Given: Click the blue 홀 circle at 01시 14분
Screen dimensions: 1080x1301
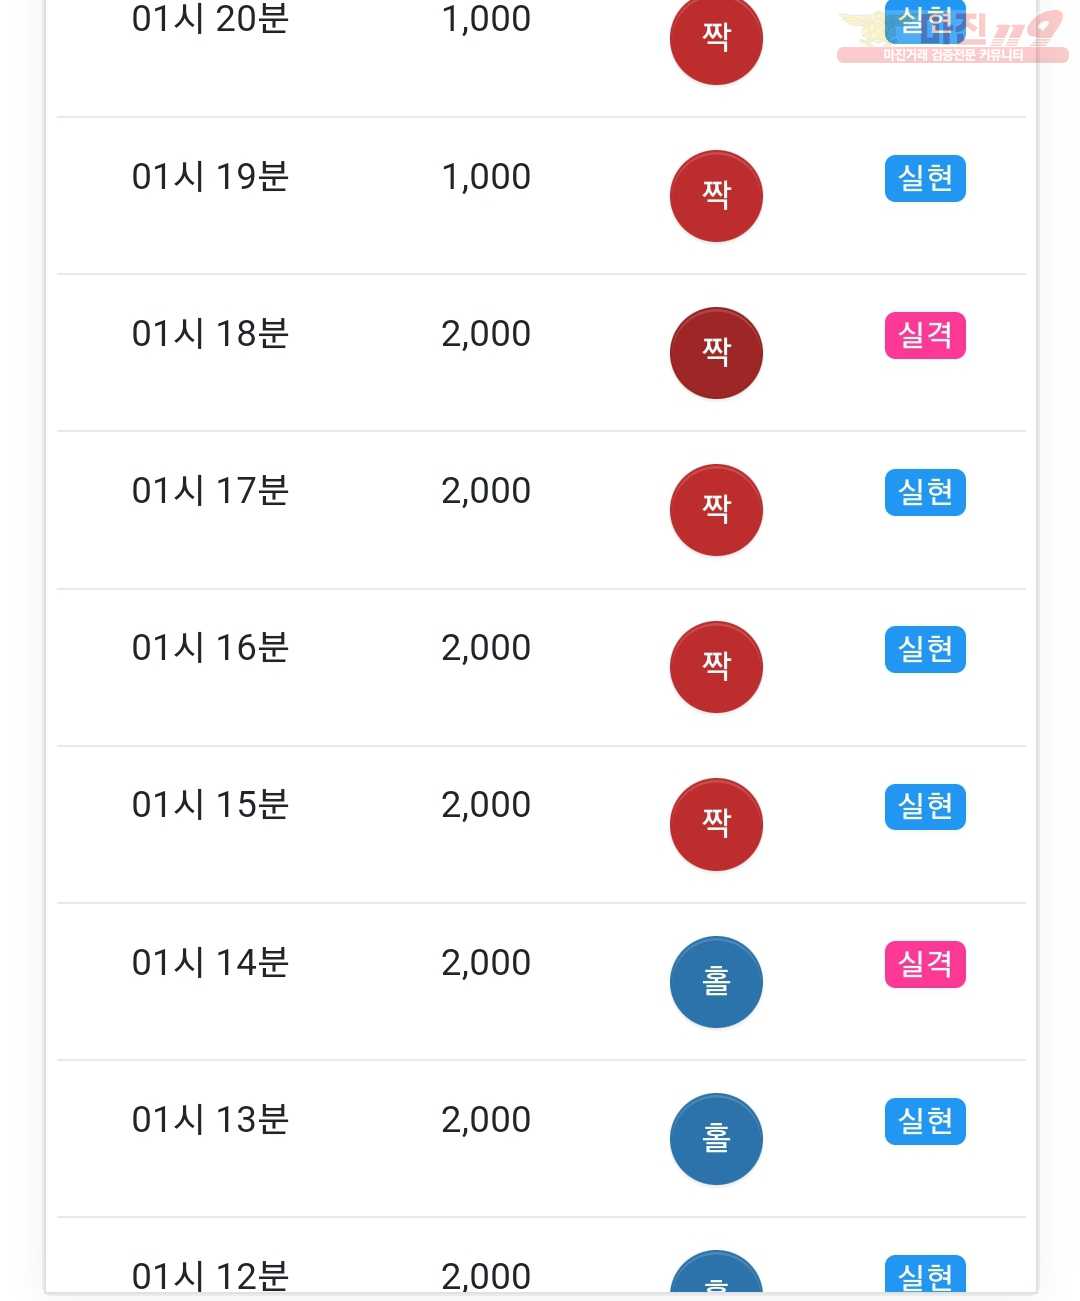Looking at the screenshot, I should pos(716,982).
